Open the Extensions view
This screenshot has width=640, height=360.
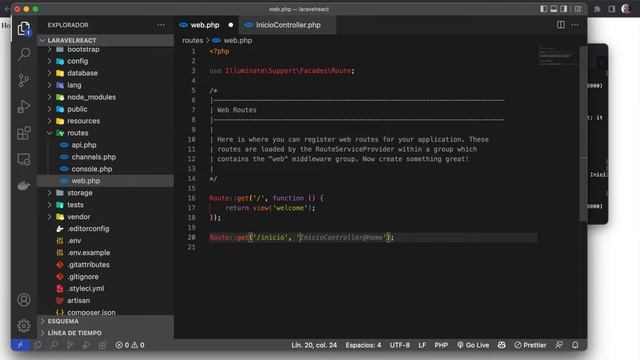24,133
